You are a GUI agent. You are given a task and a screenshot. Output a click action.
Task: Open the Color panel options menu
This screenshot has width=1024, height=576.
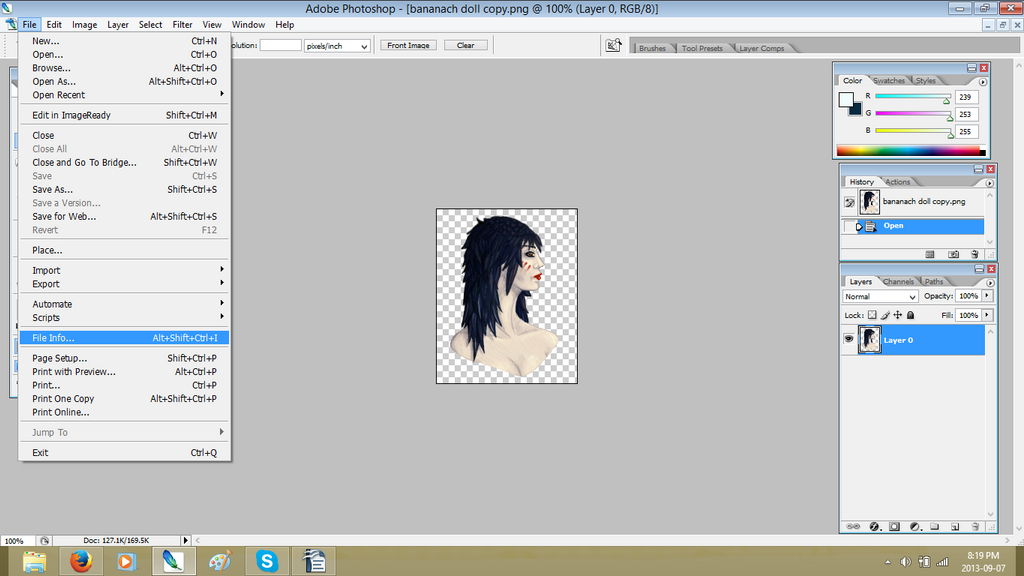pos(983,82)
